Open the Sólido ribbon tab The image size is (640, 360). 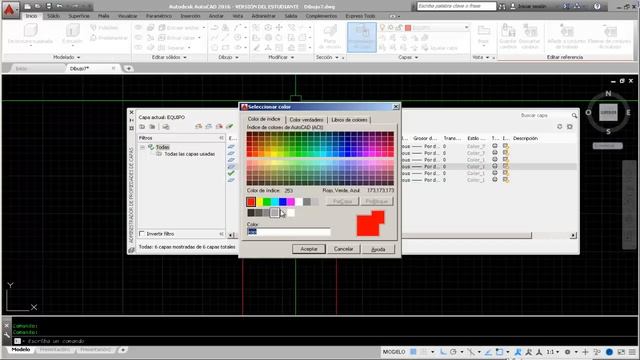tap(53, 16)
